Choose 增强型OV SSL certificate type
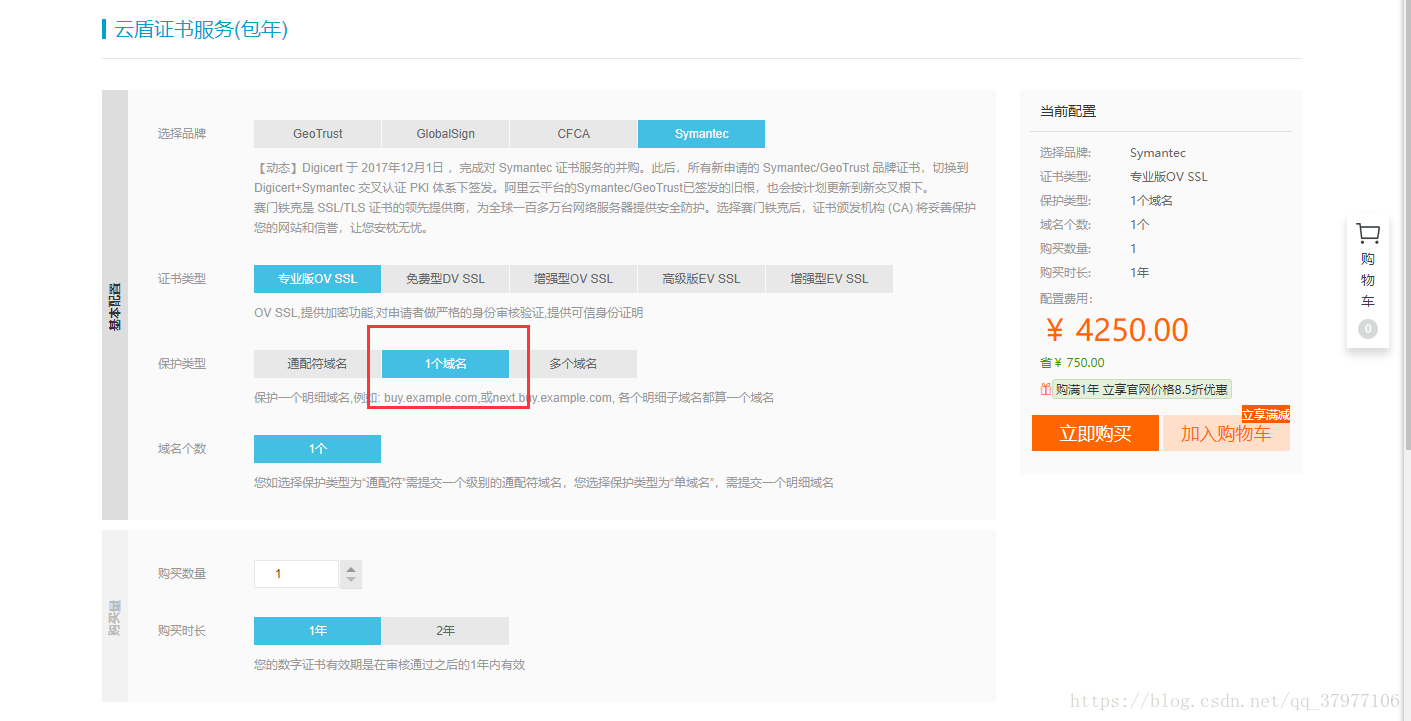1411x721 pixels. (573, 279)
